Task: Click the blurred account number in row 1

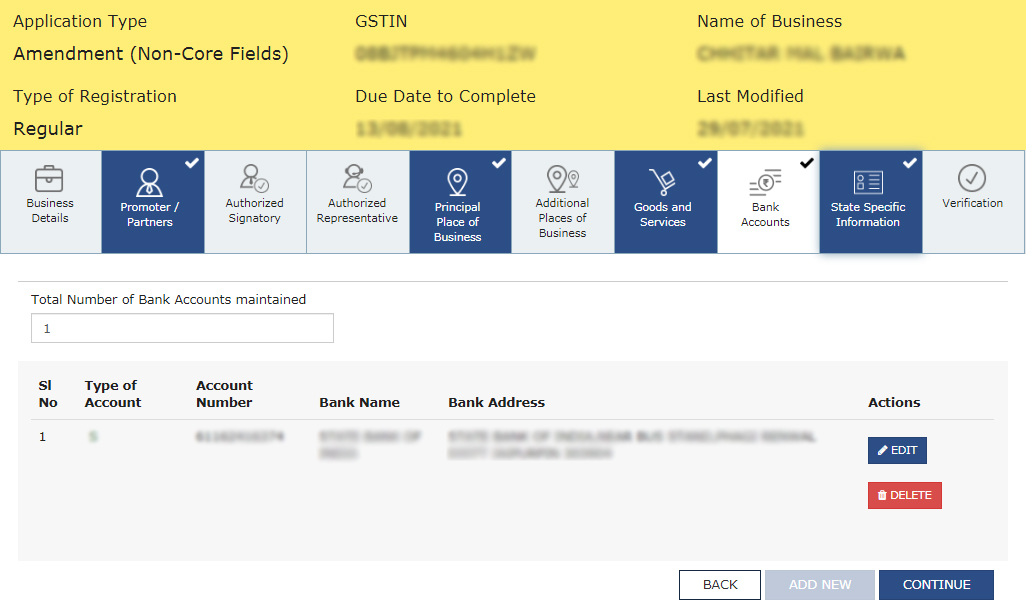Action: pyautogui.click(x=240, y=437)
